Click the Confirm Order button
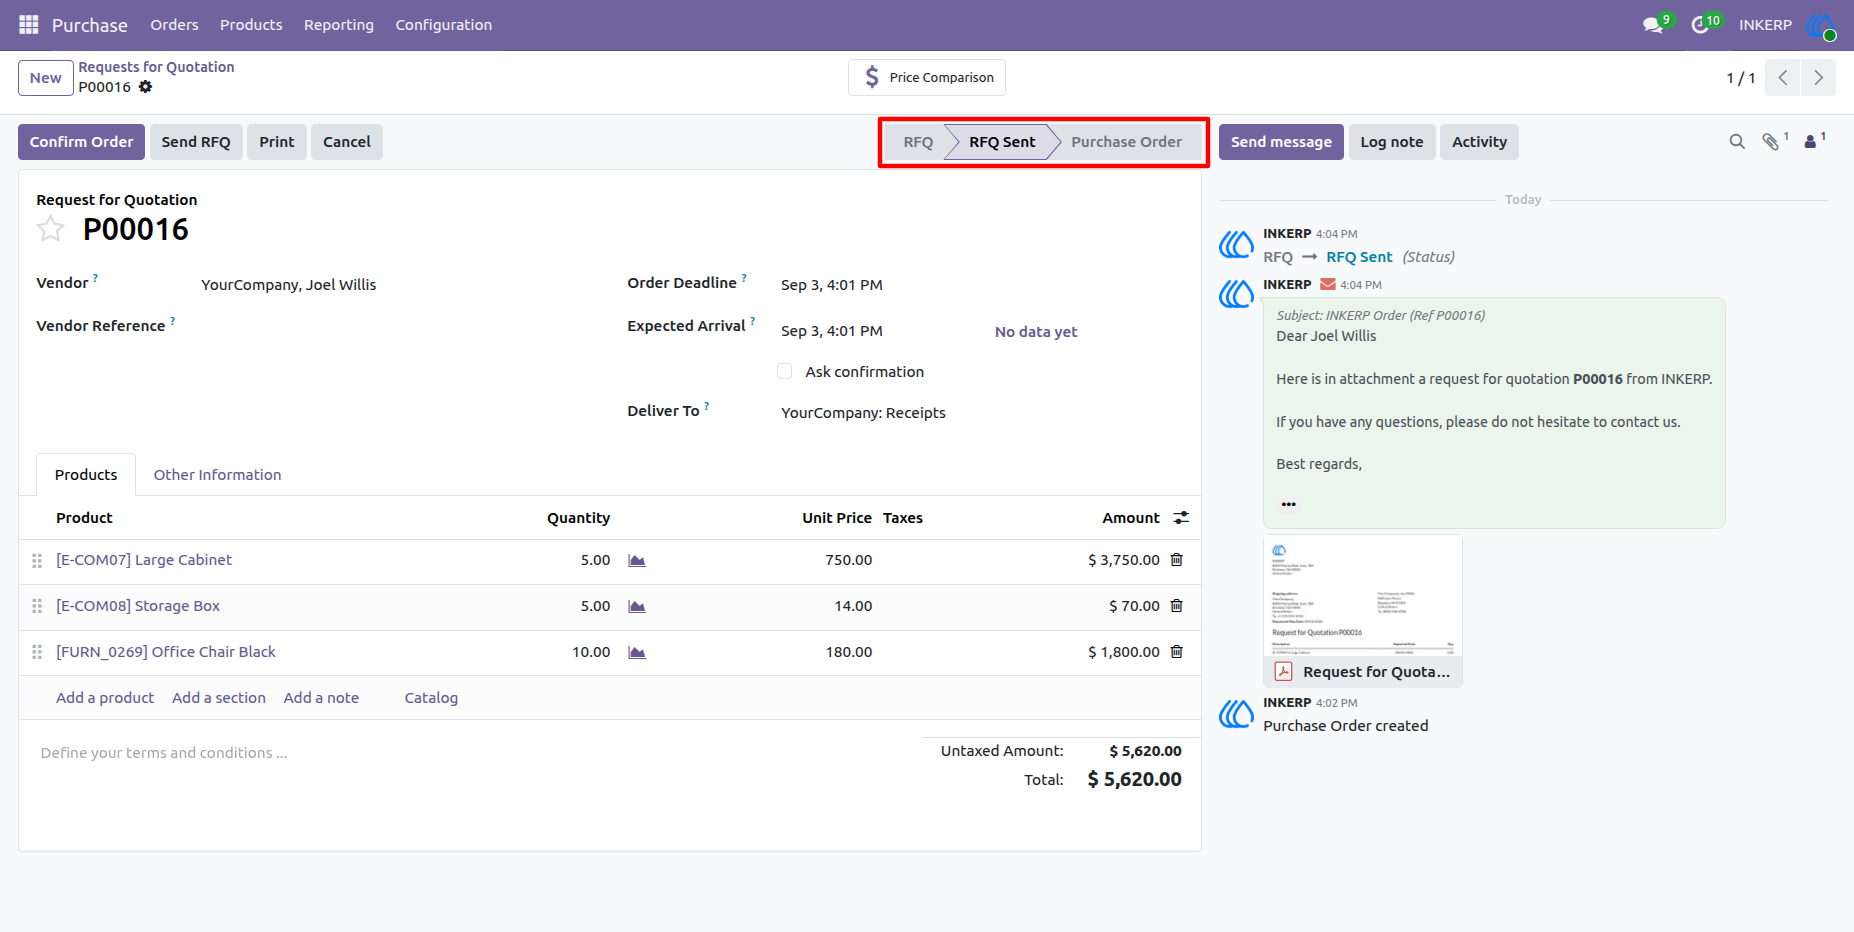This screenshot has width=1854, height=932. pyautogui.click(x=81, y=142)
